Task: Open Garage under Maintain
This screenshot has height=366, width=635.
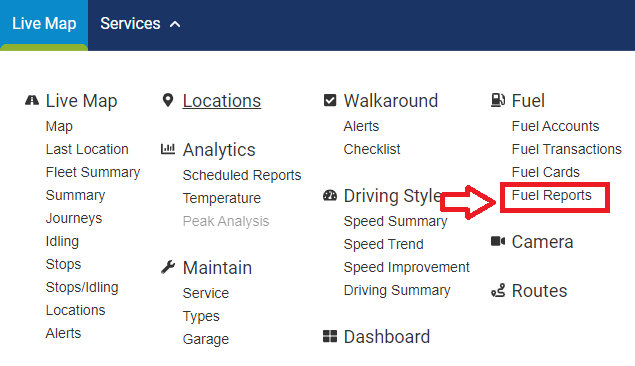Action: click(206, 339)
